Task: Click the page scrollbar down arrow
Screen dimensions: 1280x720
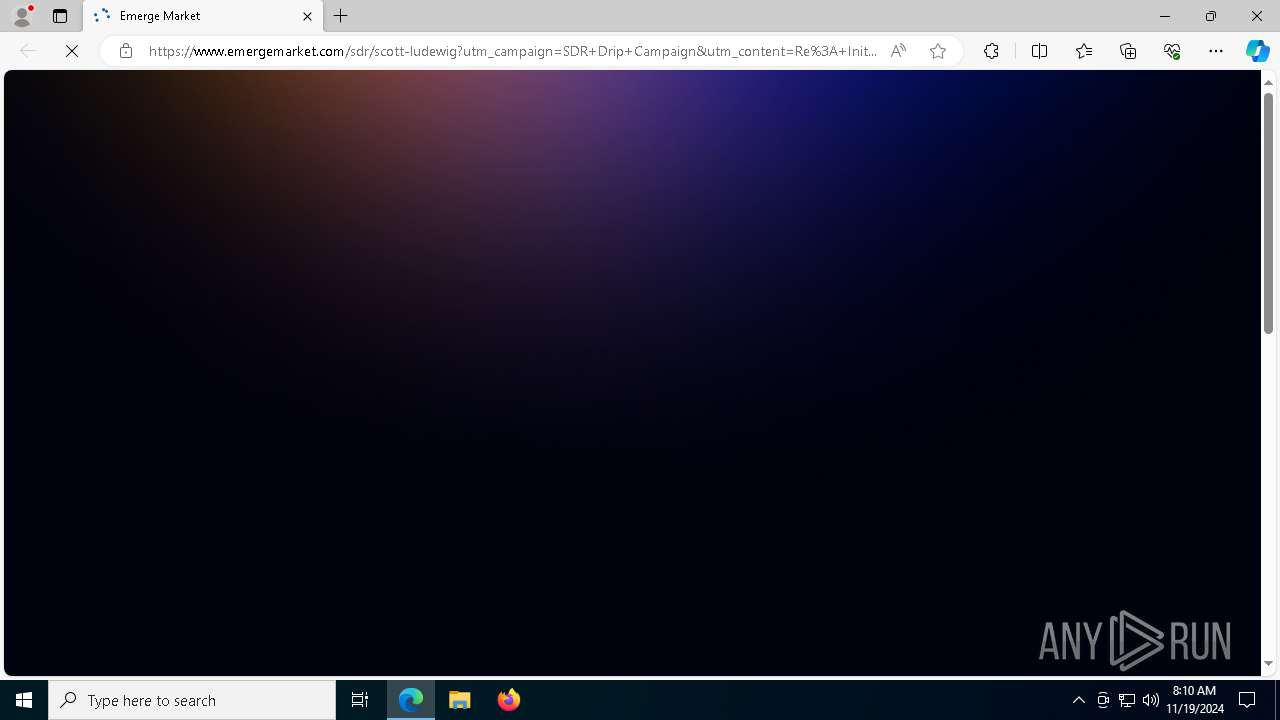Action: [1268, 664]
